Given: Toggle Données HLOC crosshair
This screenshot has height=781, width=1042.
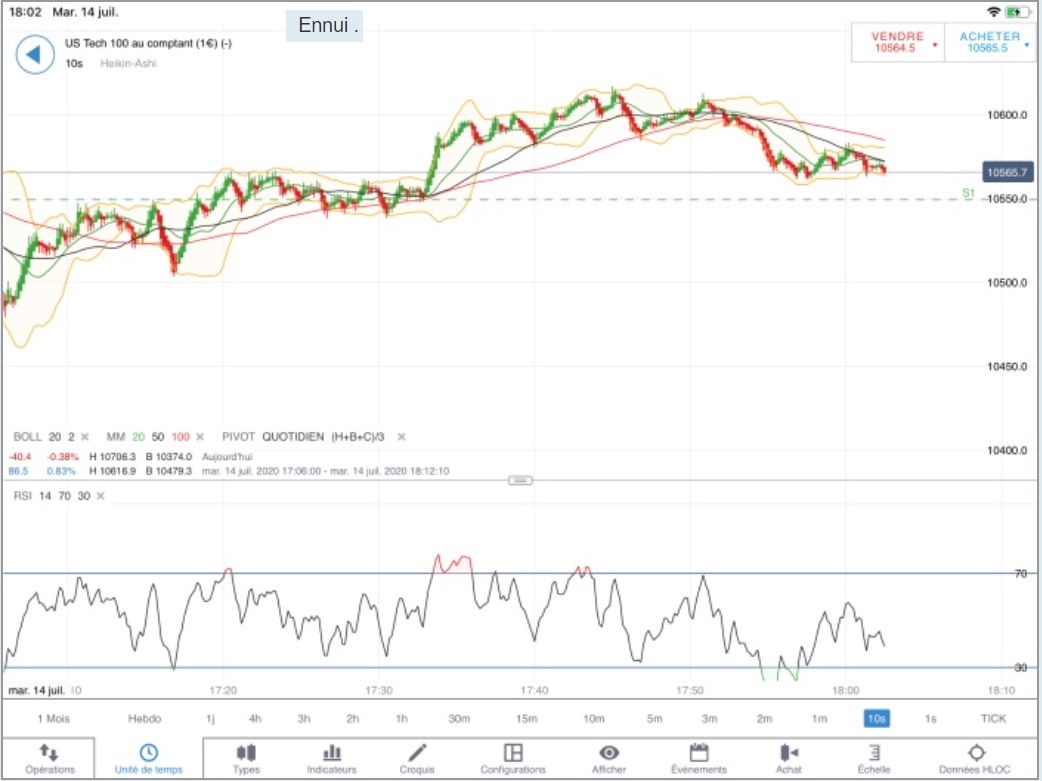Looking at the screenshot, I should point(974,759).
